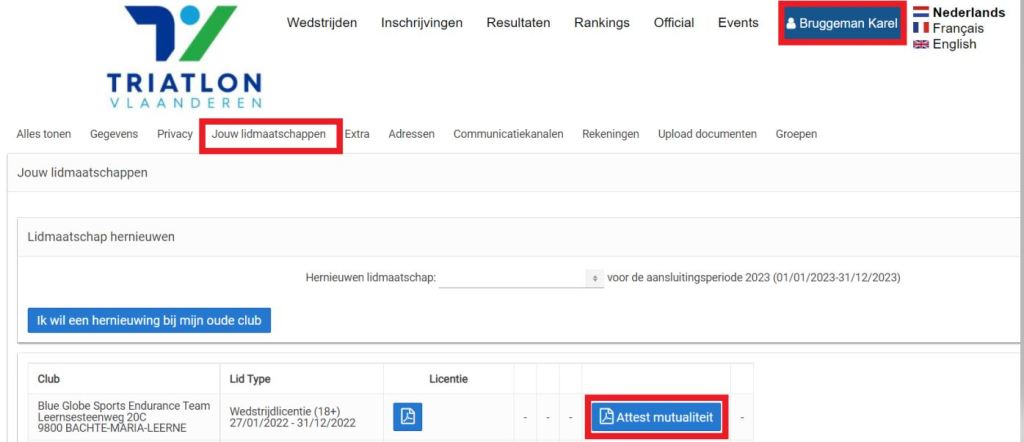Click the Triatlon Vlaanderen logo

coord(184,56)
